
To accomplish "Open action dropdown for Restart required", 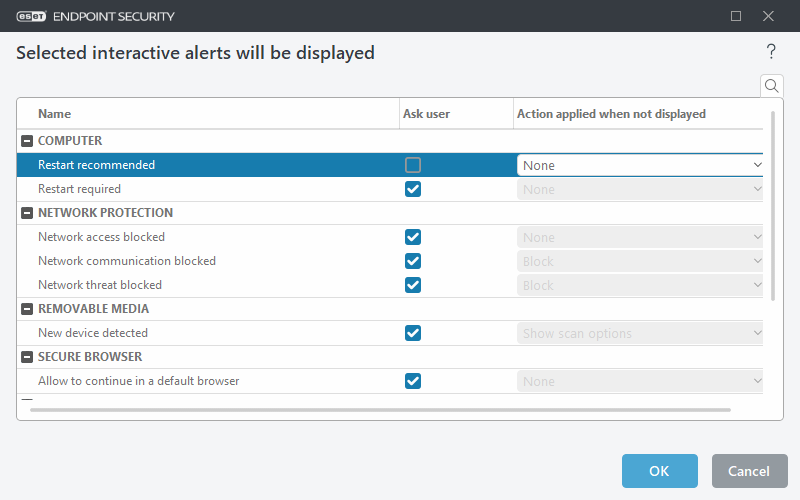I will tap(640, 189).
